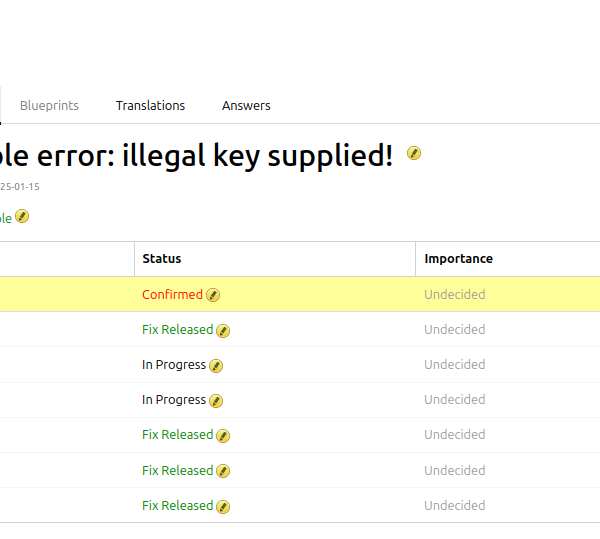Click the edit pencil under the bug title date
The height and width of the screenshot is (539, 600).
23,216
